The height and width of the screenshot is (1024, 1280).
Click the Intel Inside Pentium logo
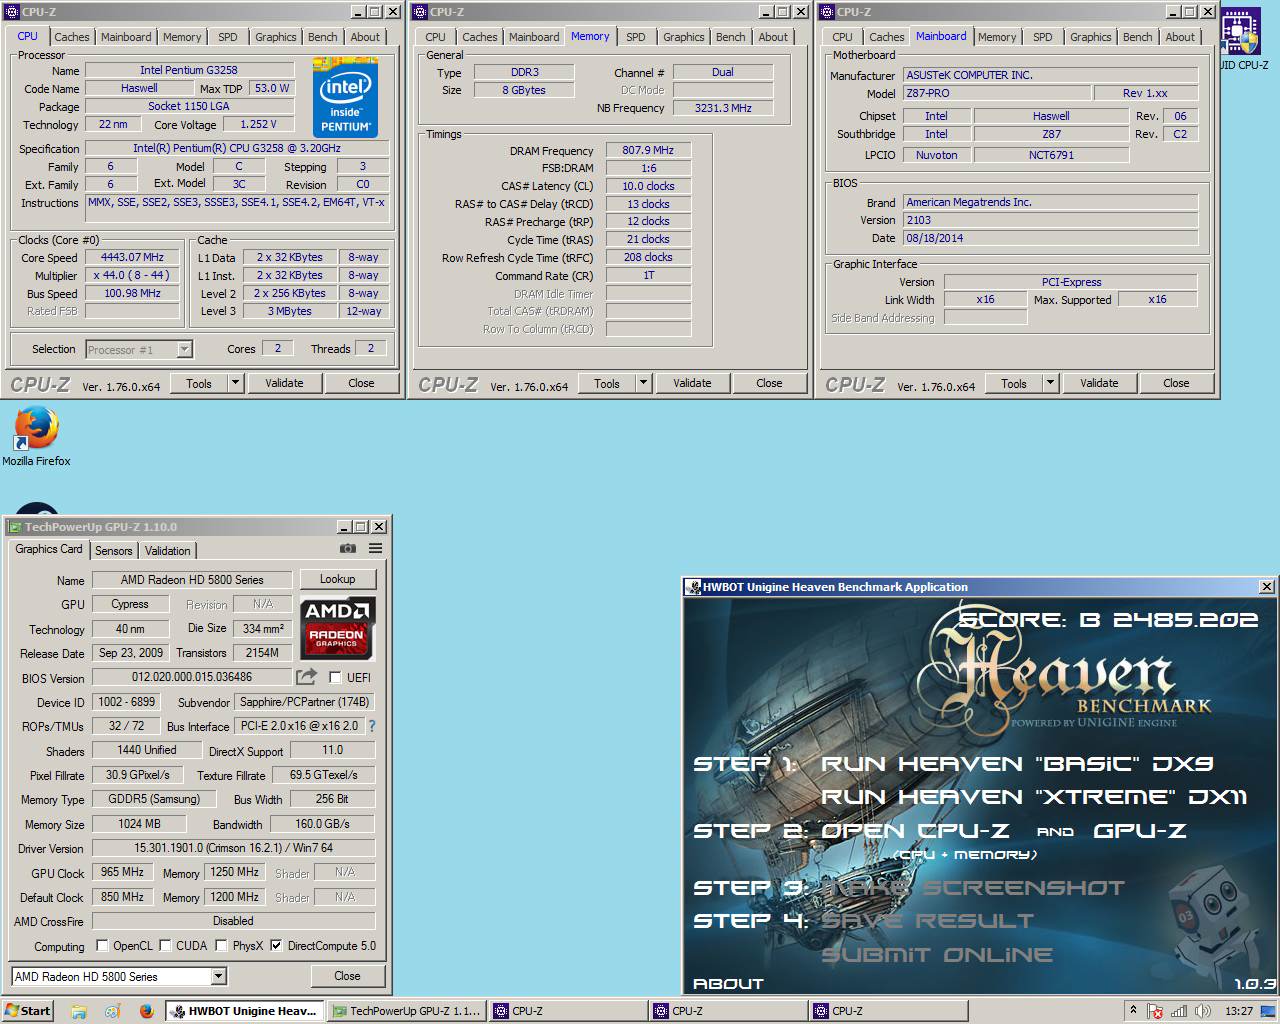(x=345, y=98)
